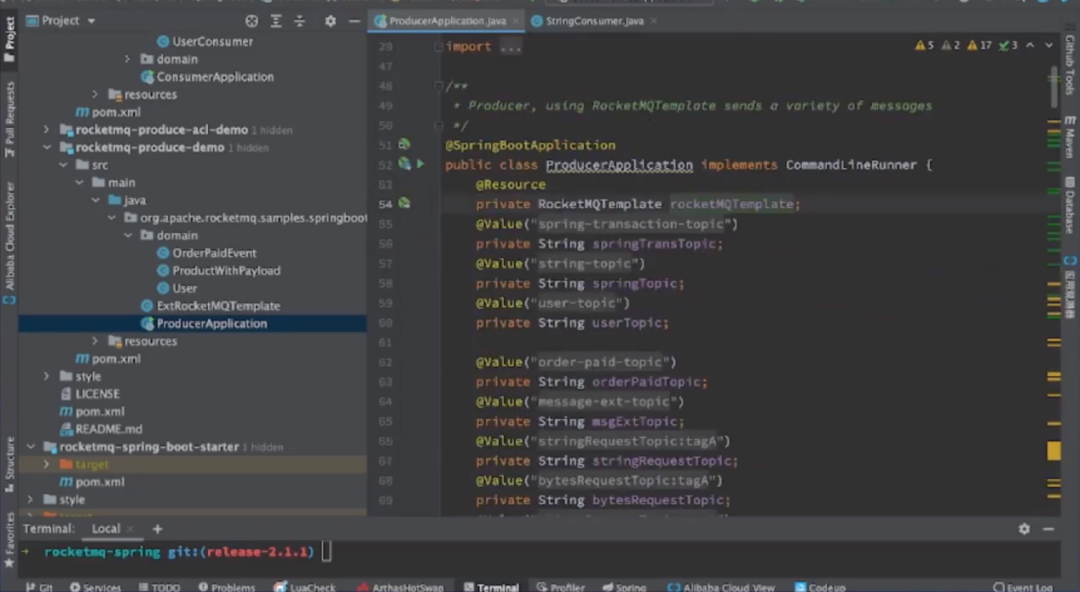Click the Select Opened File target icon
Screen dimensions: 1080x592
coord(251,21)
